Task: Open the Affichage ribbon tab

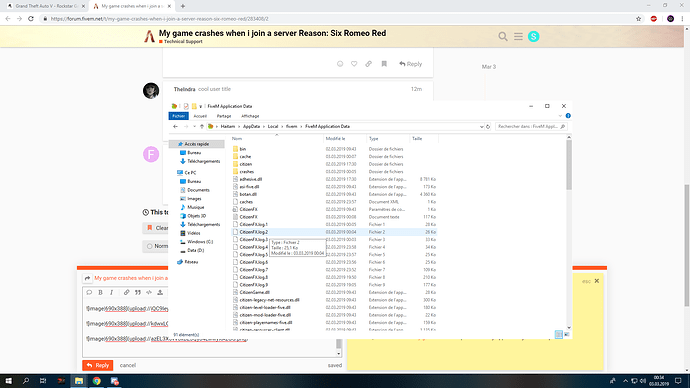Action: [x=250, y=116]
